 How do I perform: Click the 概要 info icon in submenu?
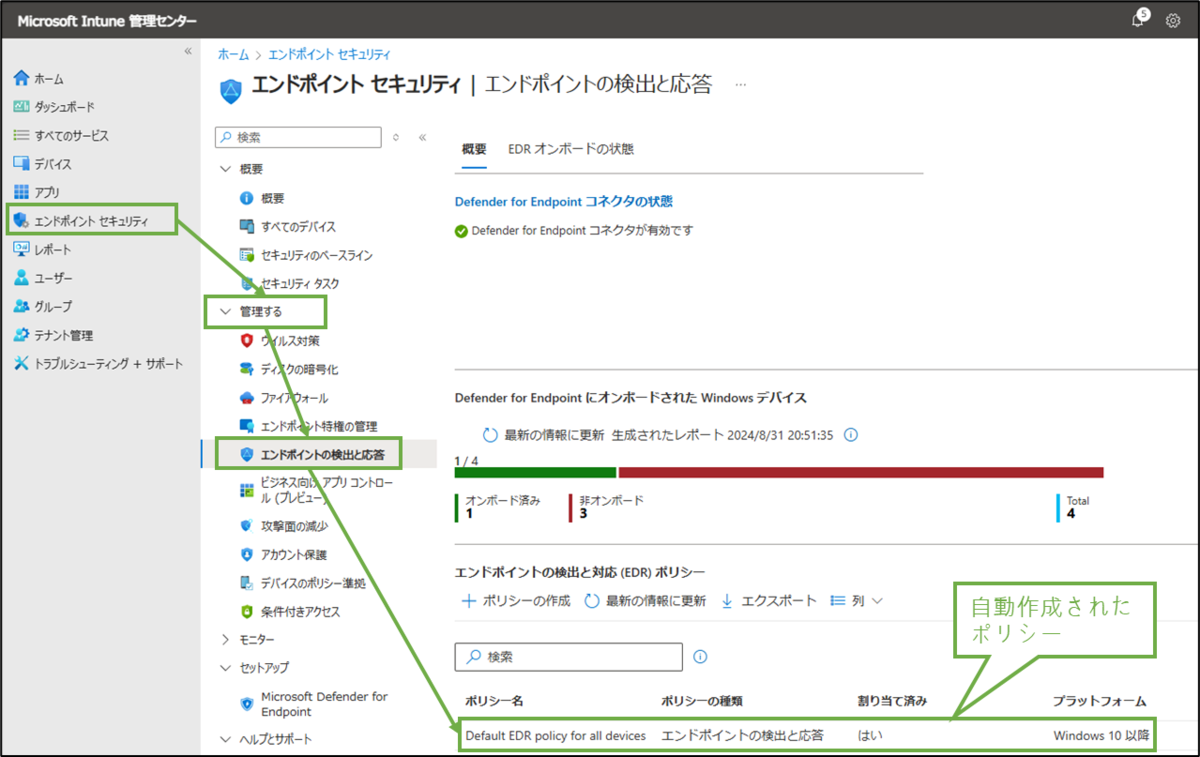point(247,198)
